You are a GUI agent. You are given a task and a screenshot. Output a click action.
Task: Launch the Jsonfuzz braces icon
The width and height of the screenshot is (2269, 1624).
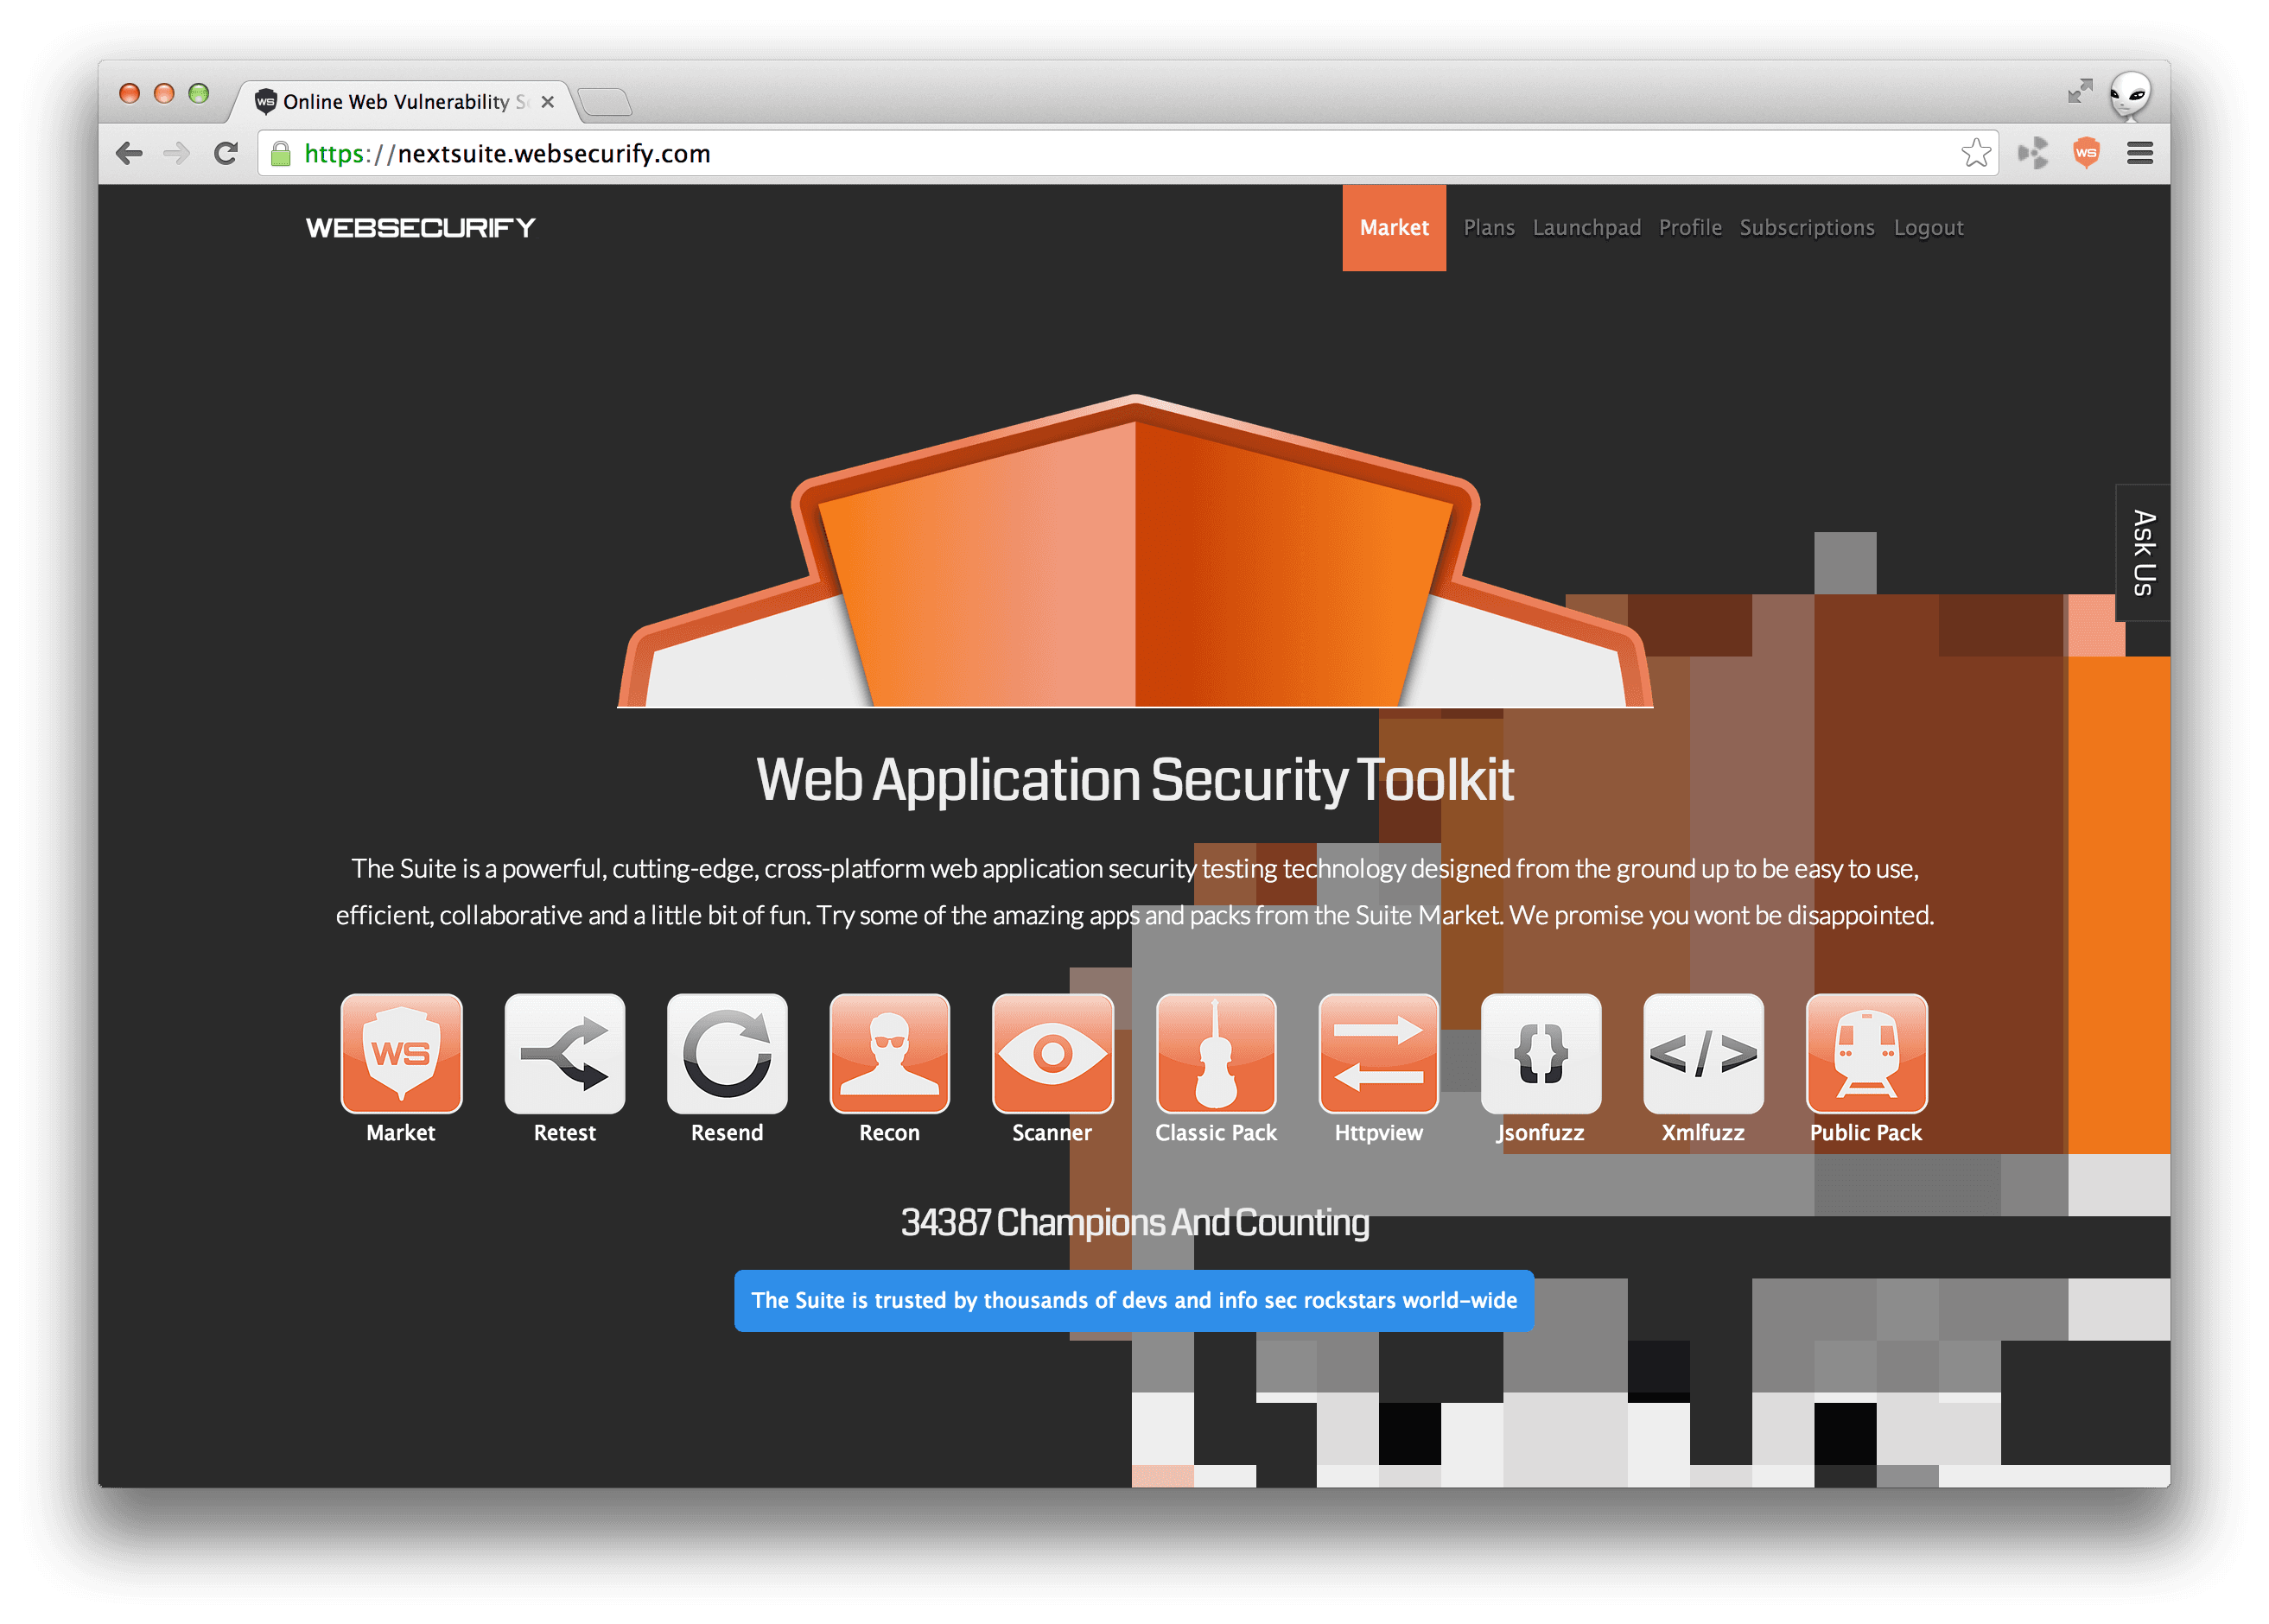pos(1540,1053)
